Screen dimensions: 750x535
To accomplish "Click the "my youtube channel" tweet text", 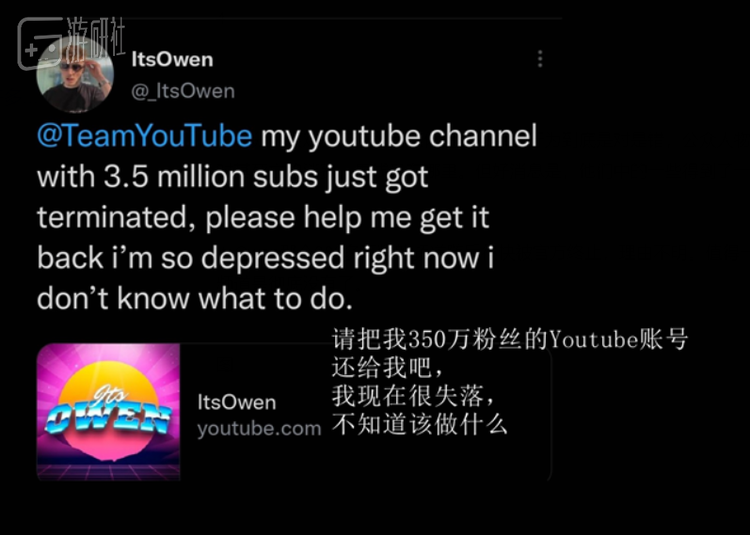I will pos(399,137).
